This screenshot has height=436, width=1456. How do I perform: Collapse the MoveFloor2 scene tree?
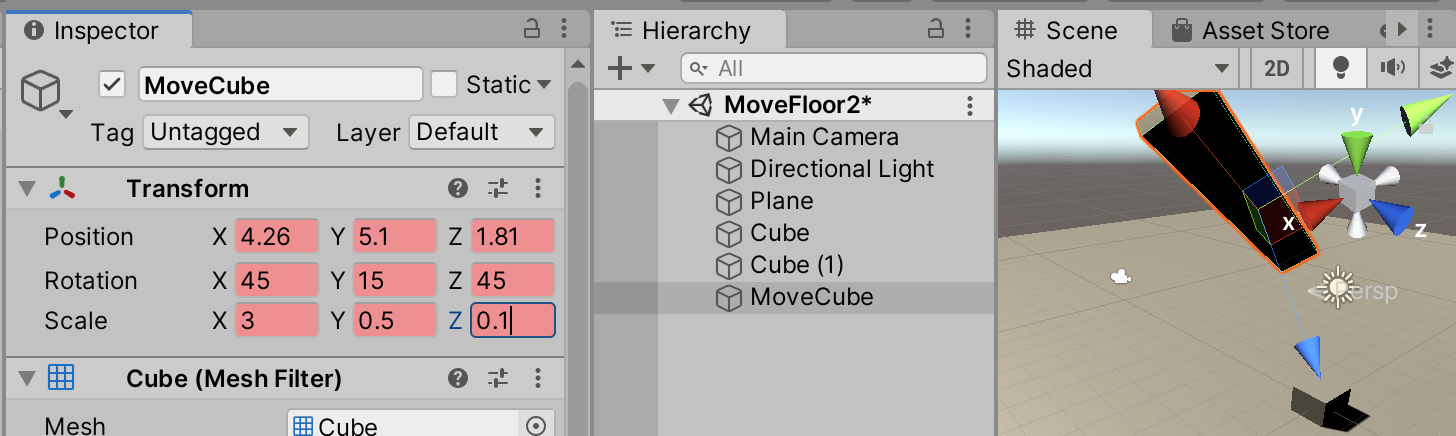(670, 105)
